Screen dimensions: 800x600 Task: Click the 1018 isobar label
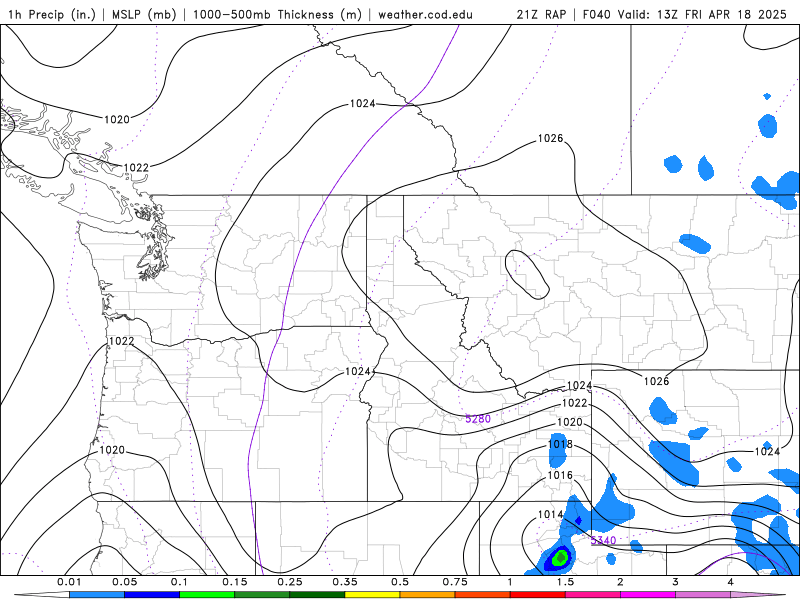(560, 444)
